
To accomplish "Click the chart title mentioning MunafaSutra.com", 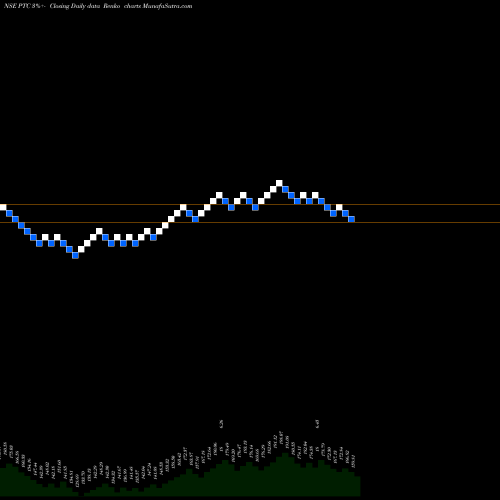I will 98,6.
